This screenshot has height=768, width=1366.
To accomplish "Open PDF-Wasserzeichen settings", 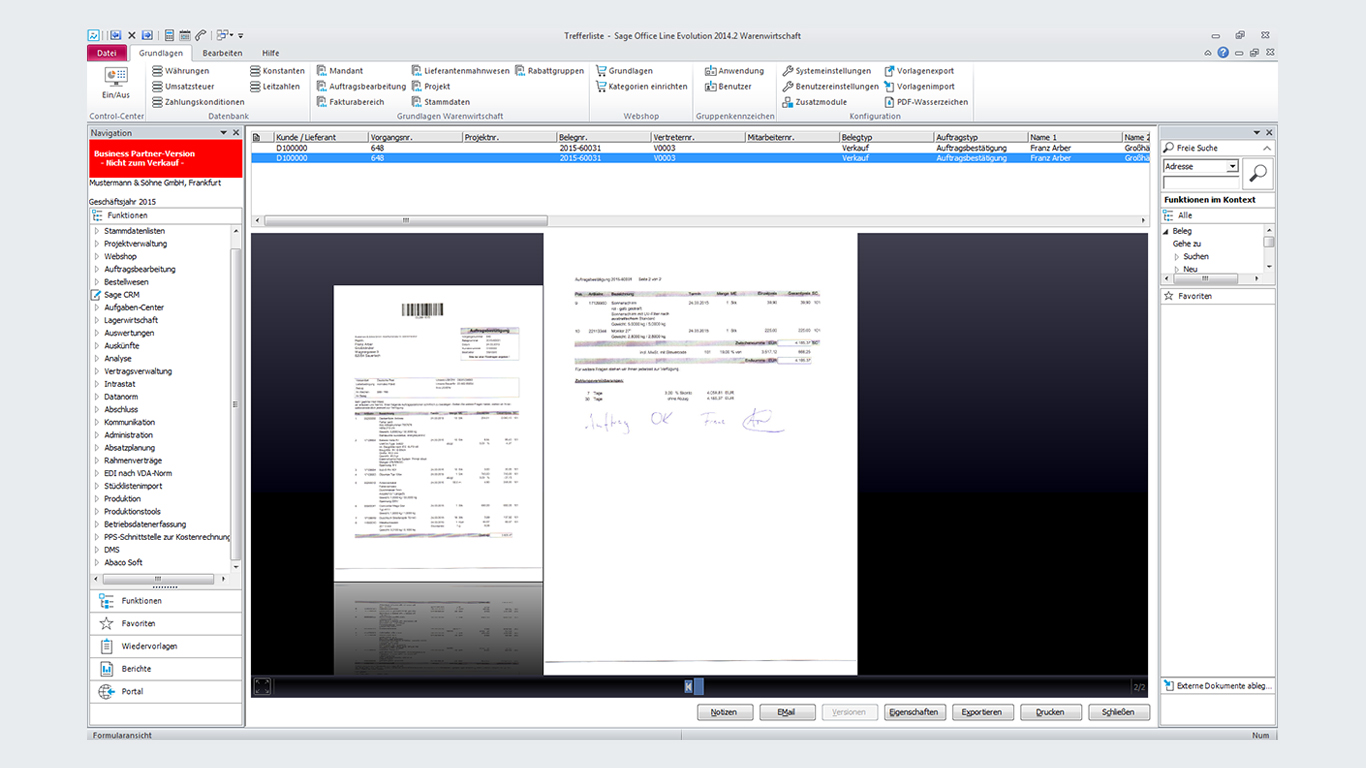I will (925, 102).
